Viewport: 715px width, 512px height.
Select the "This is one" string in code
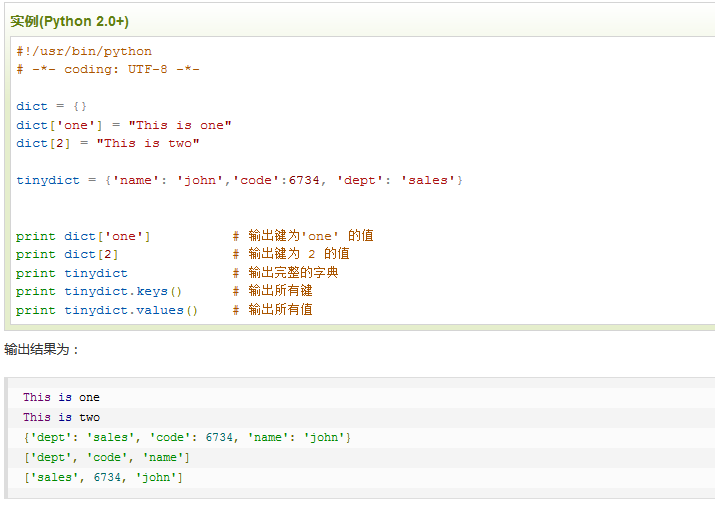click(180, 125)
